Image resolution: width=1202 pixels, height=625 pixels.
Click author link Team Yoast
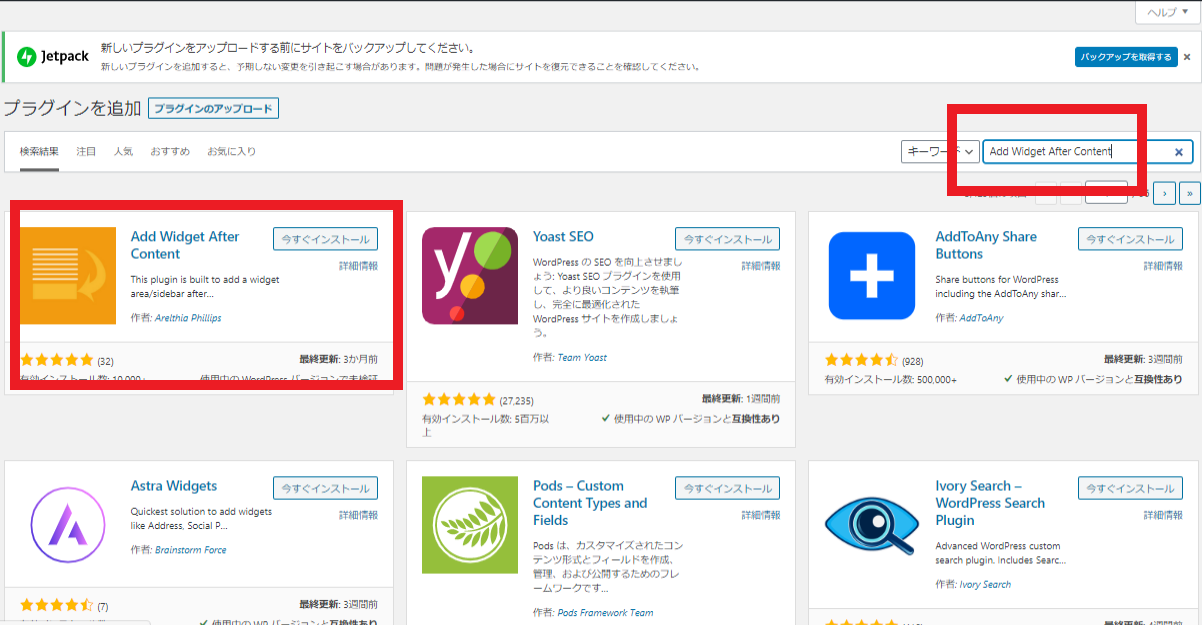[582, 357]
